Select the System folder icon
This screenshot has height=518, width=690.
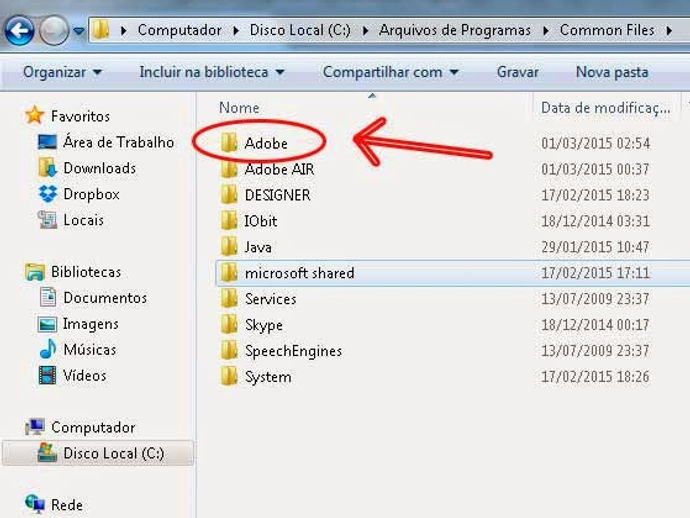pos(229,376)
